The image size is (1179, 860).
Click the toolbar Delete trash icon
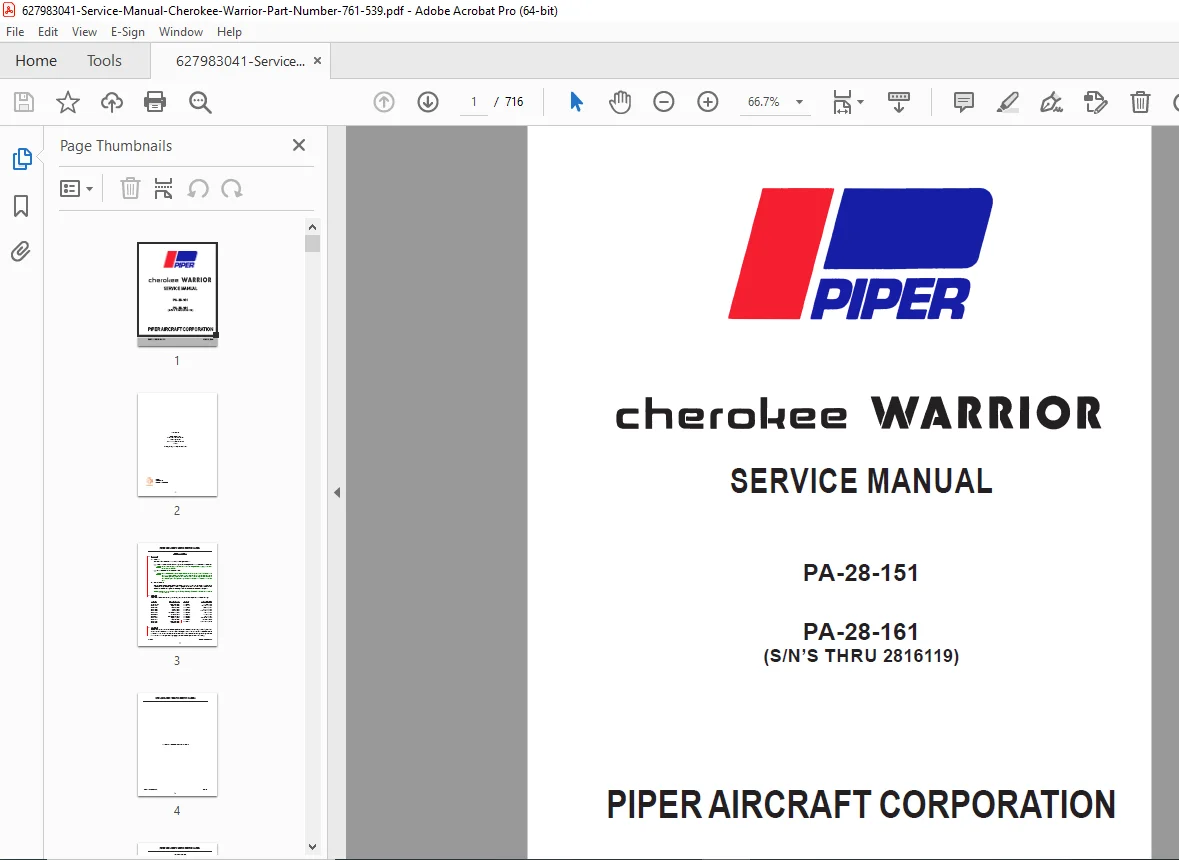(x=1140, y=102)
